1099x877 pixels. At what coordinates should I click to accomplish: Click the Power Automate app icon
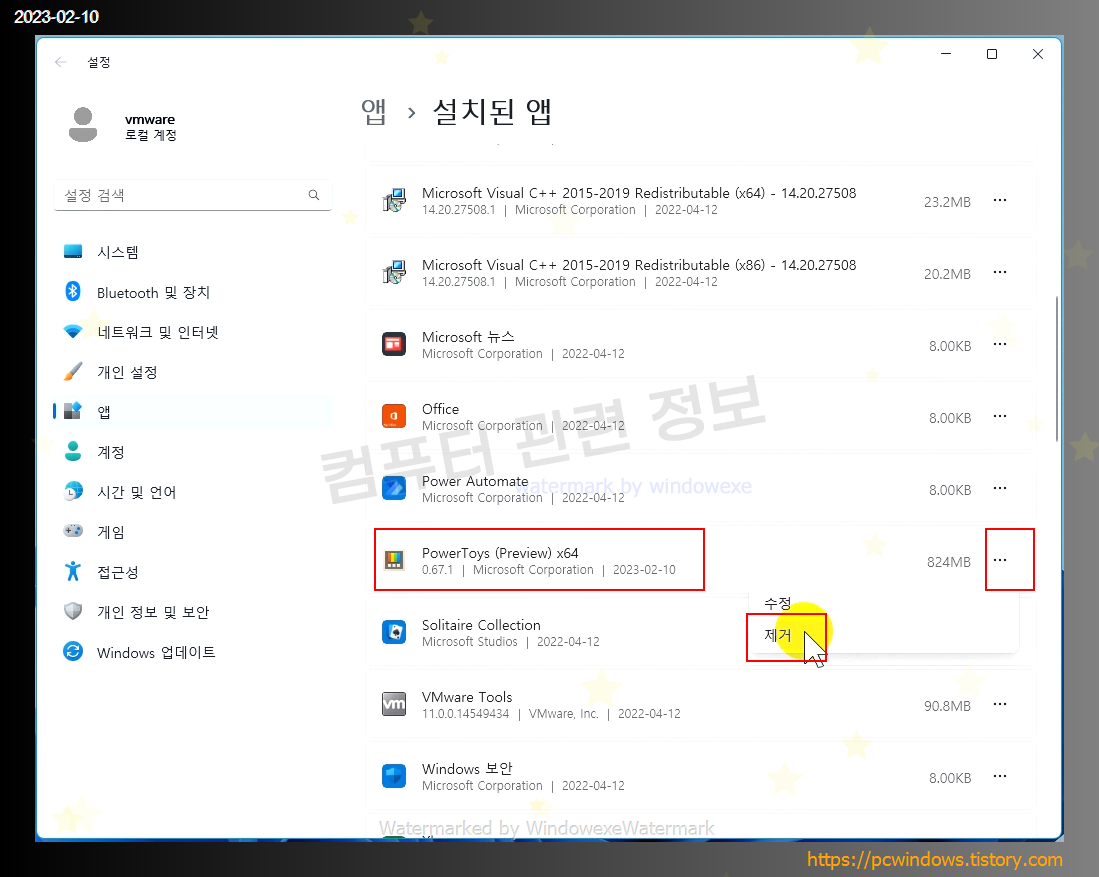(394, 489)
